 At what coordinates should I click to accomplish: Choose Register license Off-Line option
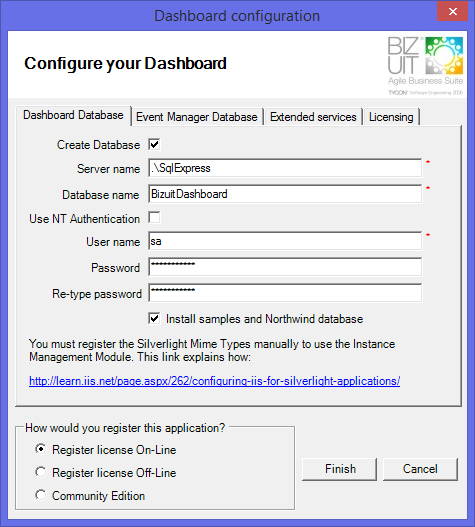41,472
